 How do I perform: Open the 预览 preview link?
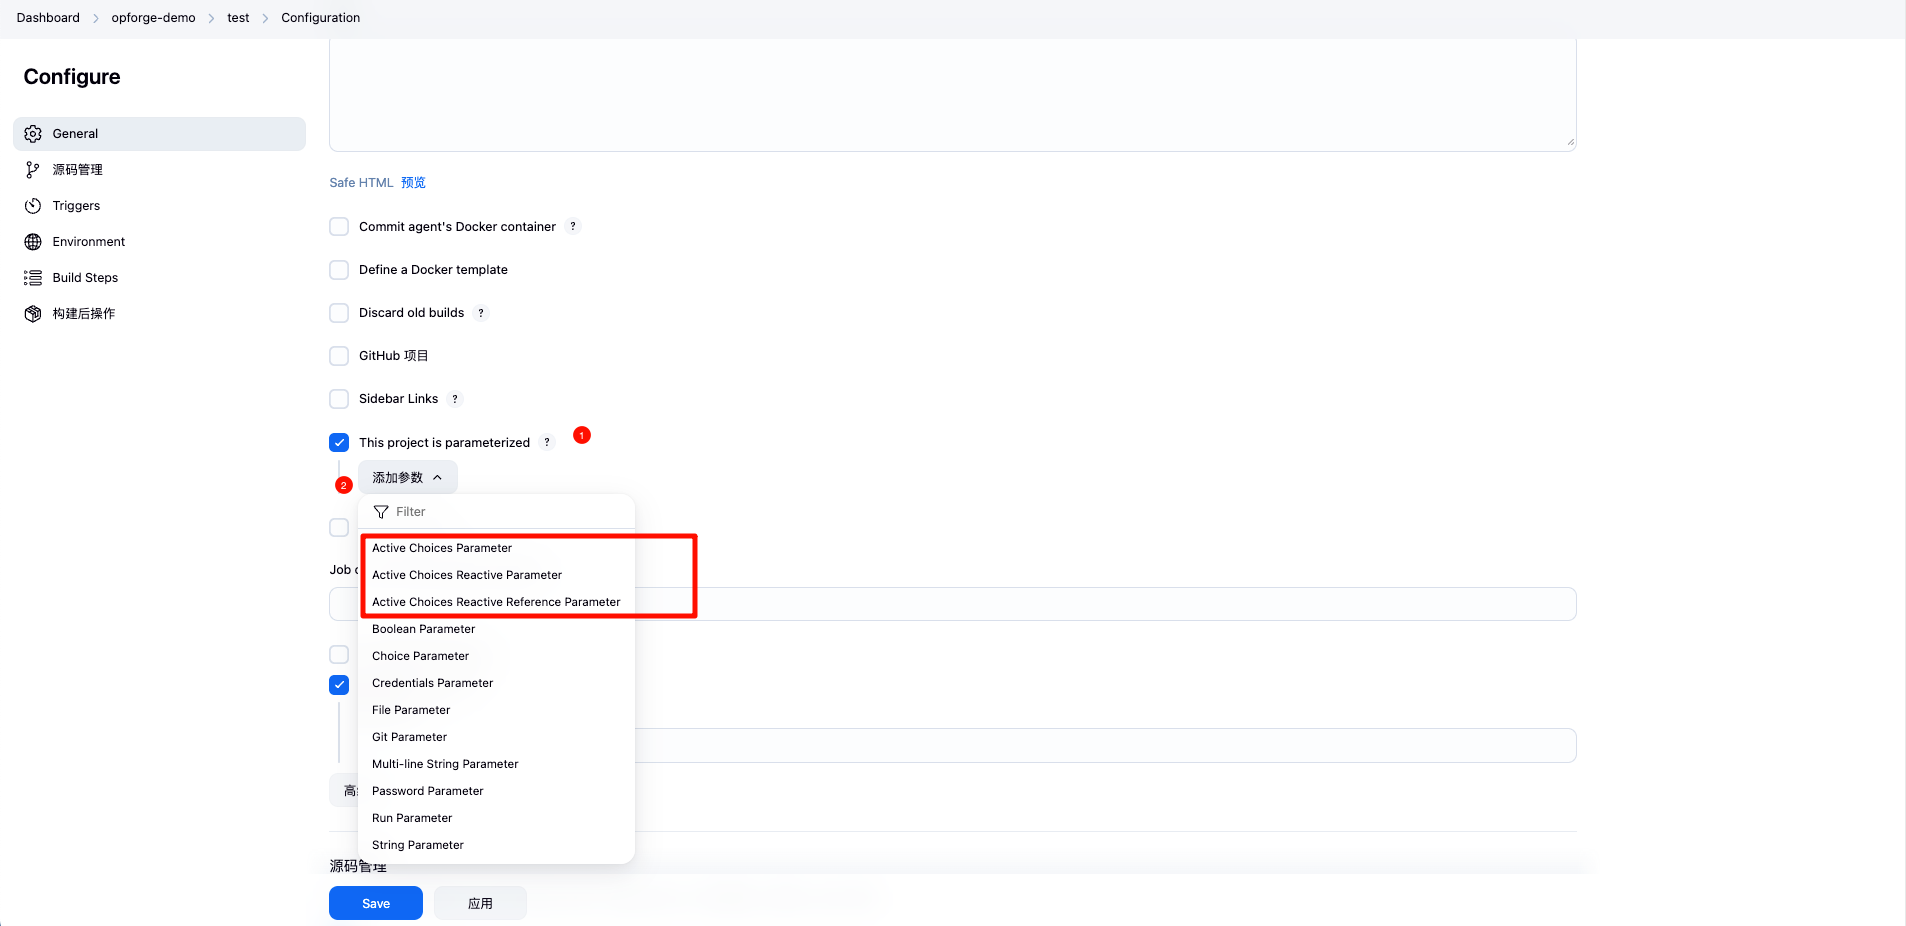413,183
